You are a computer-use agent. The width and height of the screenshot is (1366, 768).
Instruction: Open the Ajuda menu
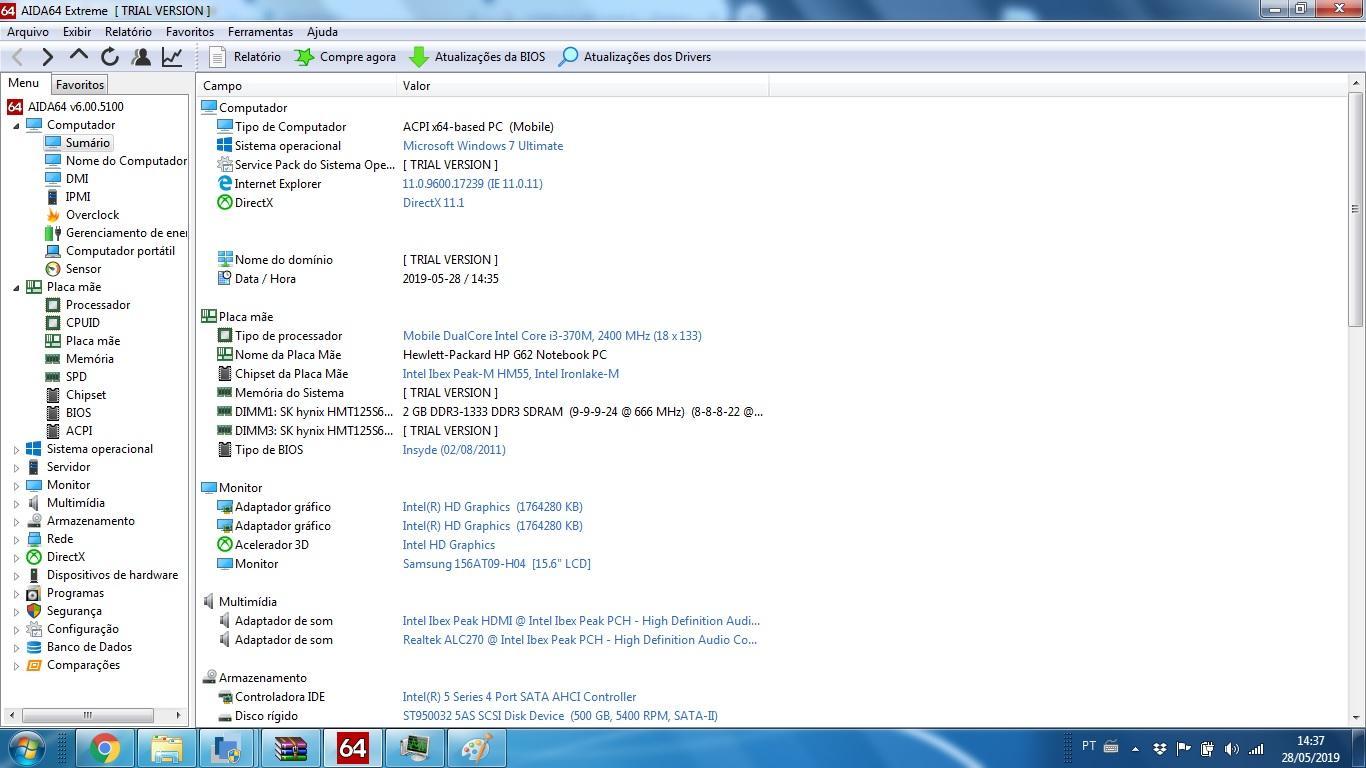322,32
